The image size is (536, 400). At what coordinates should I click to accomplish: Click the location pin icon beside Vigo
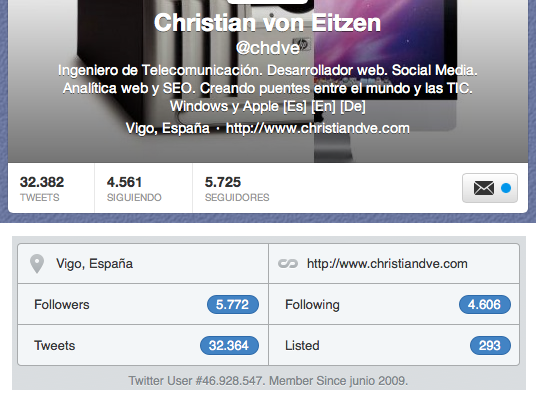[x=37, y=264]
